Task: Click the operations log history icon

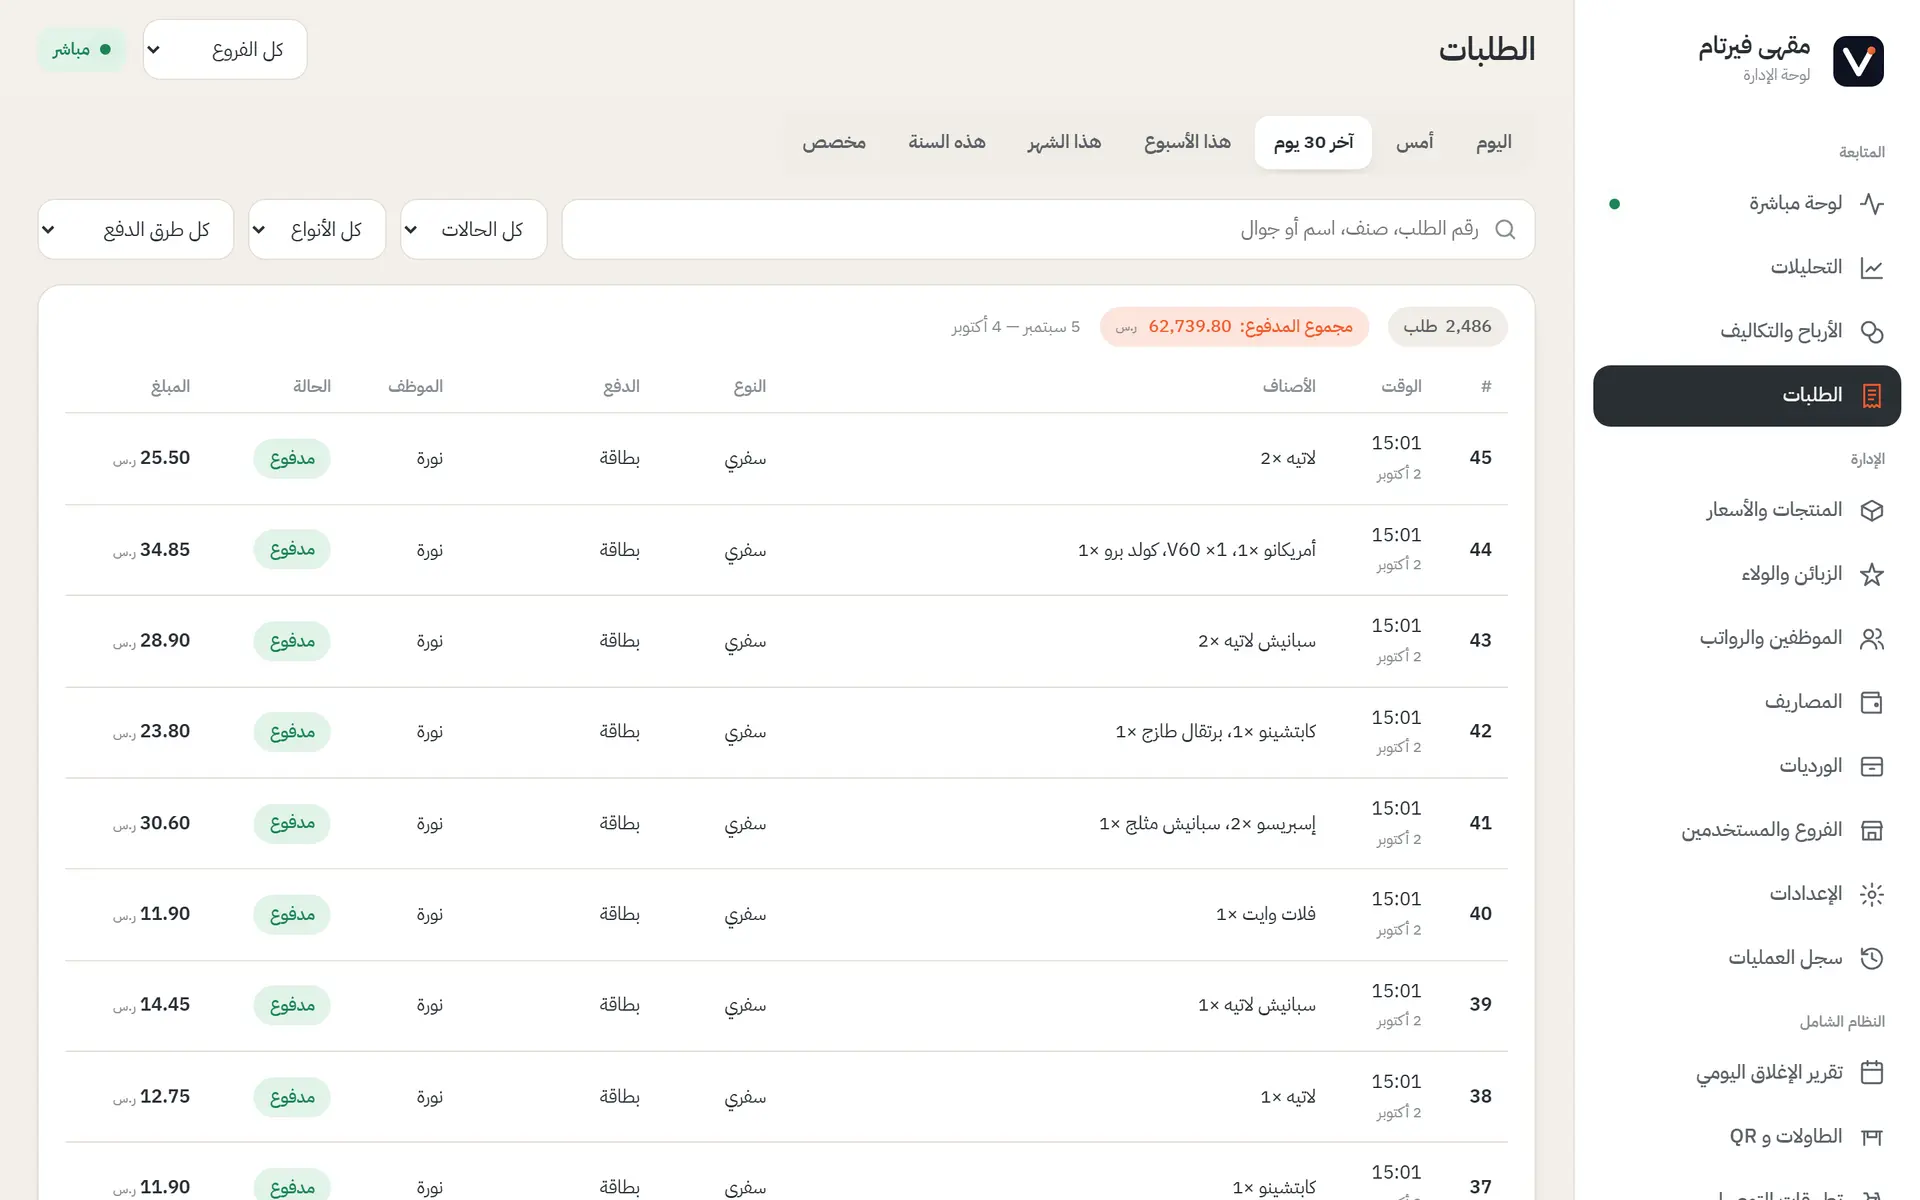Action: tap(1871, 959)
